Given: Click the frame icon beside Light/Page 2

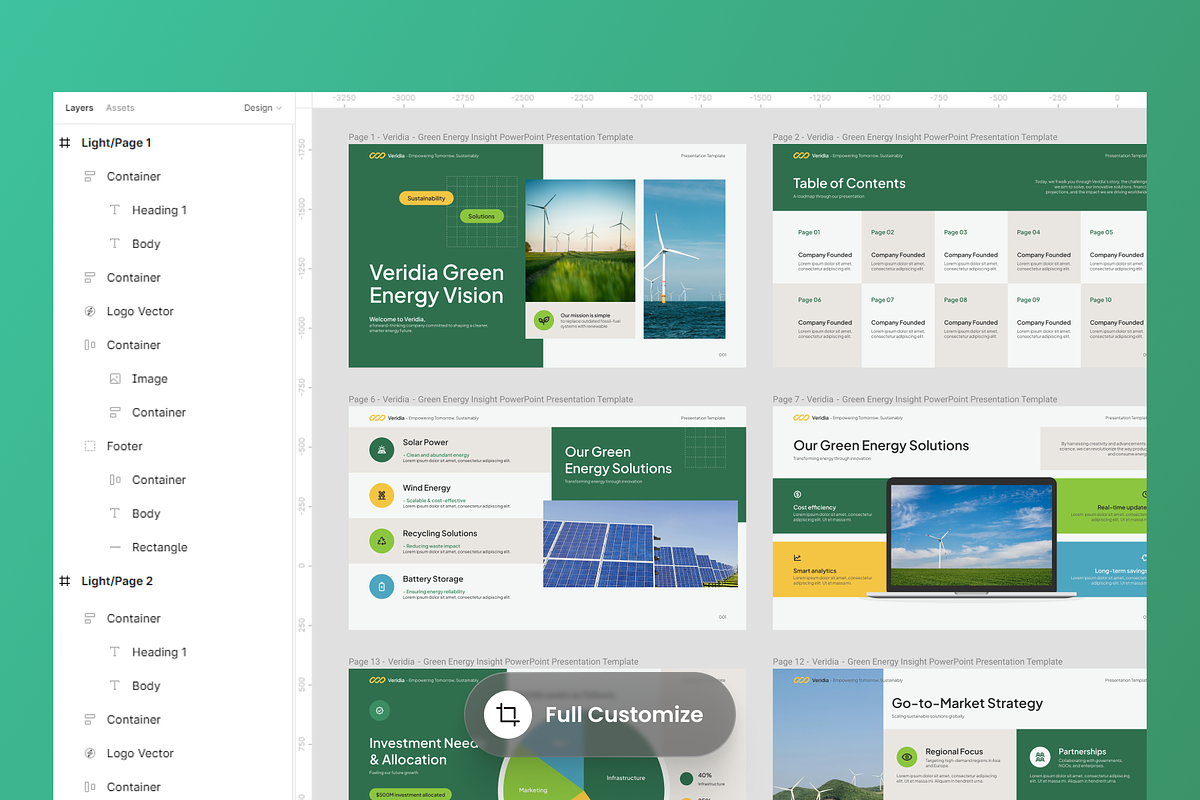Looking at the screenshot, I should point(65,581).
